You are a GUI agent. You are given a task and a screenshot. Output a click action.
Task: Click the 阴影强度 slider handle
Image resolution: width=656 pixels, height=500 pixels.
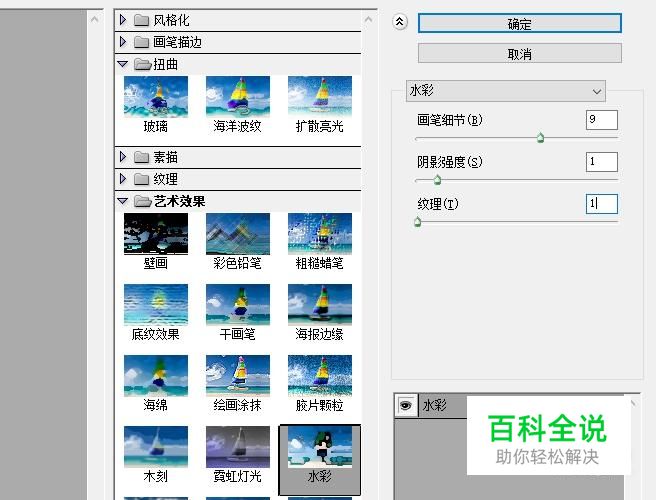point(437,179)
